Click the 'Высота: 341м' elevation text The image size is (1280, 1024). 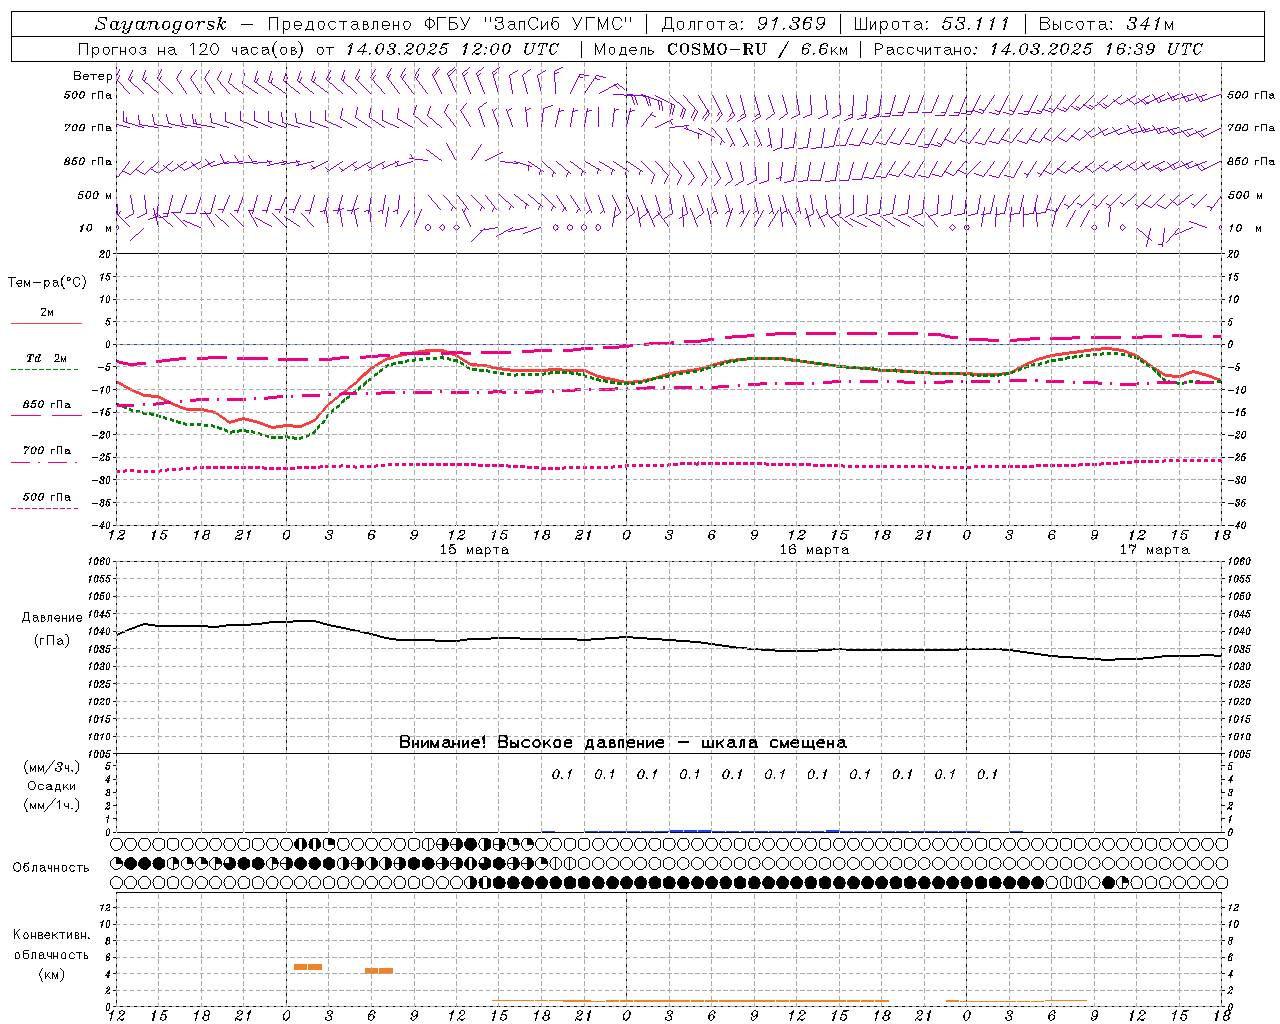(1106, 24)
